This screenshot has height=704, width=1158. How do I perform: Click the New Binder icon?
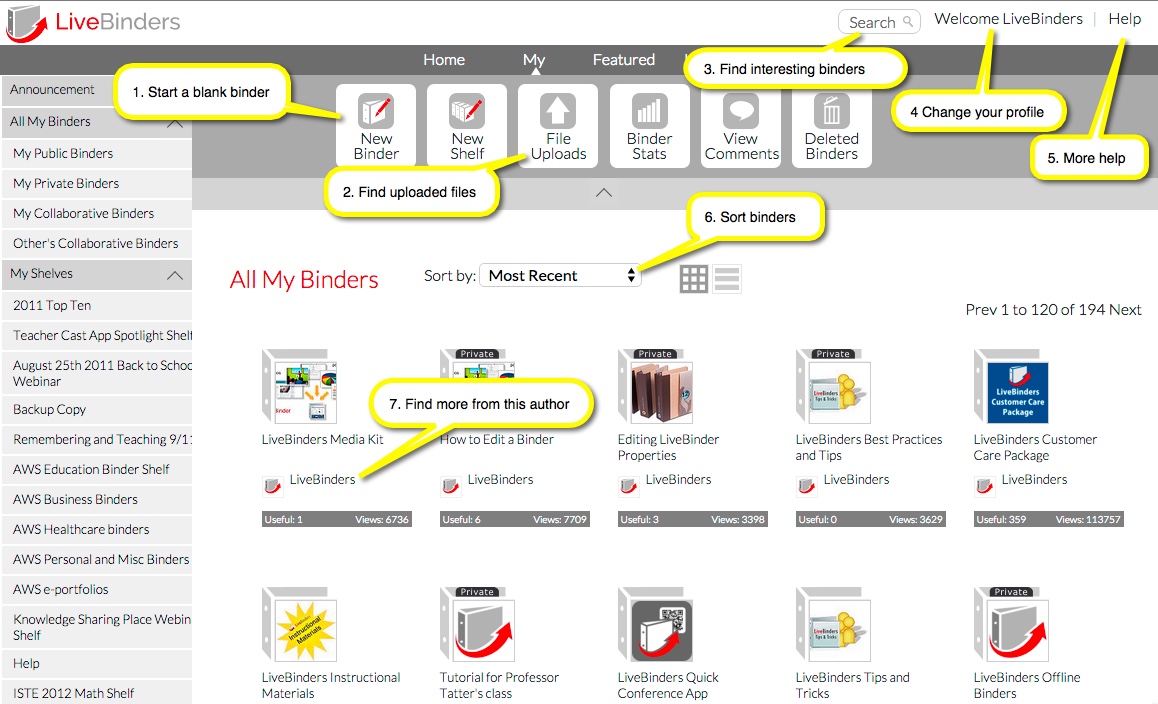click(376, 112)
